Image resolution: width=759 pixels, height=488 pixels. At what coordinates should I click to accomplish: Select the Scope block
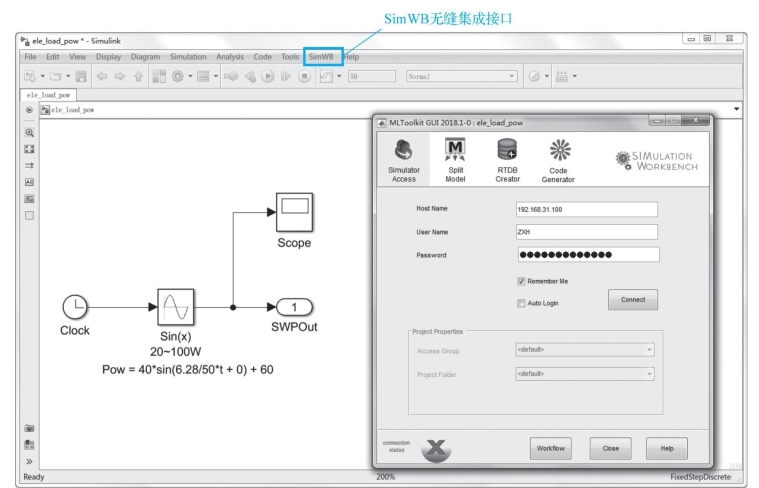click(294, 212)
